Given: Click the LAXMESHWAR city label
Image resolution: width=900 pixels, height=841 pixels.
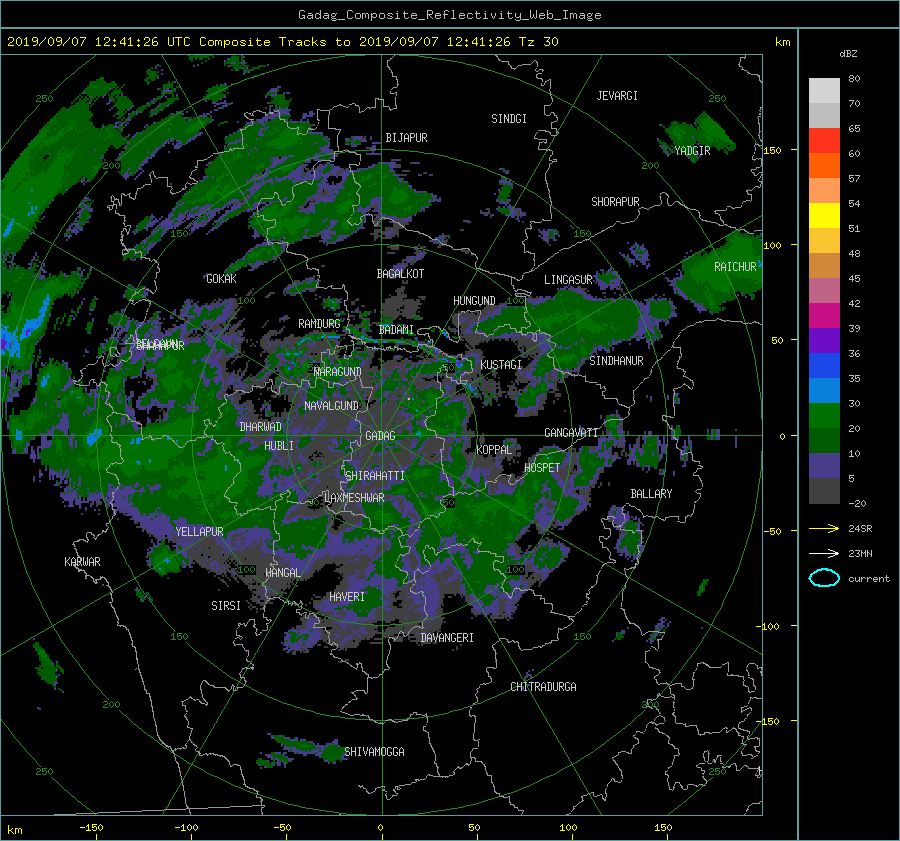Looking at the screenshot, I should [354, 498].
